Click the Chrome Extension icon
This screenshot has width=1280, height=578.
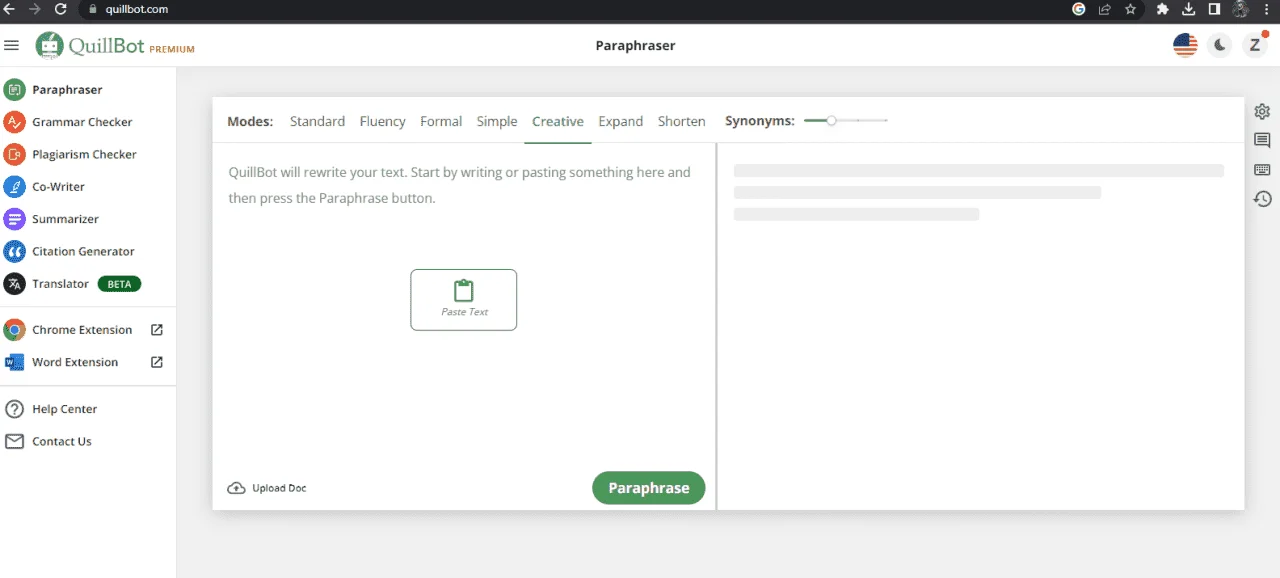click(x=14, y=330)
